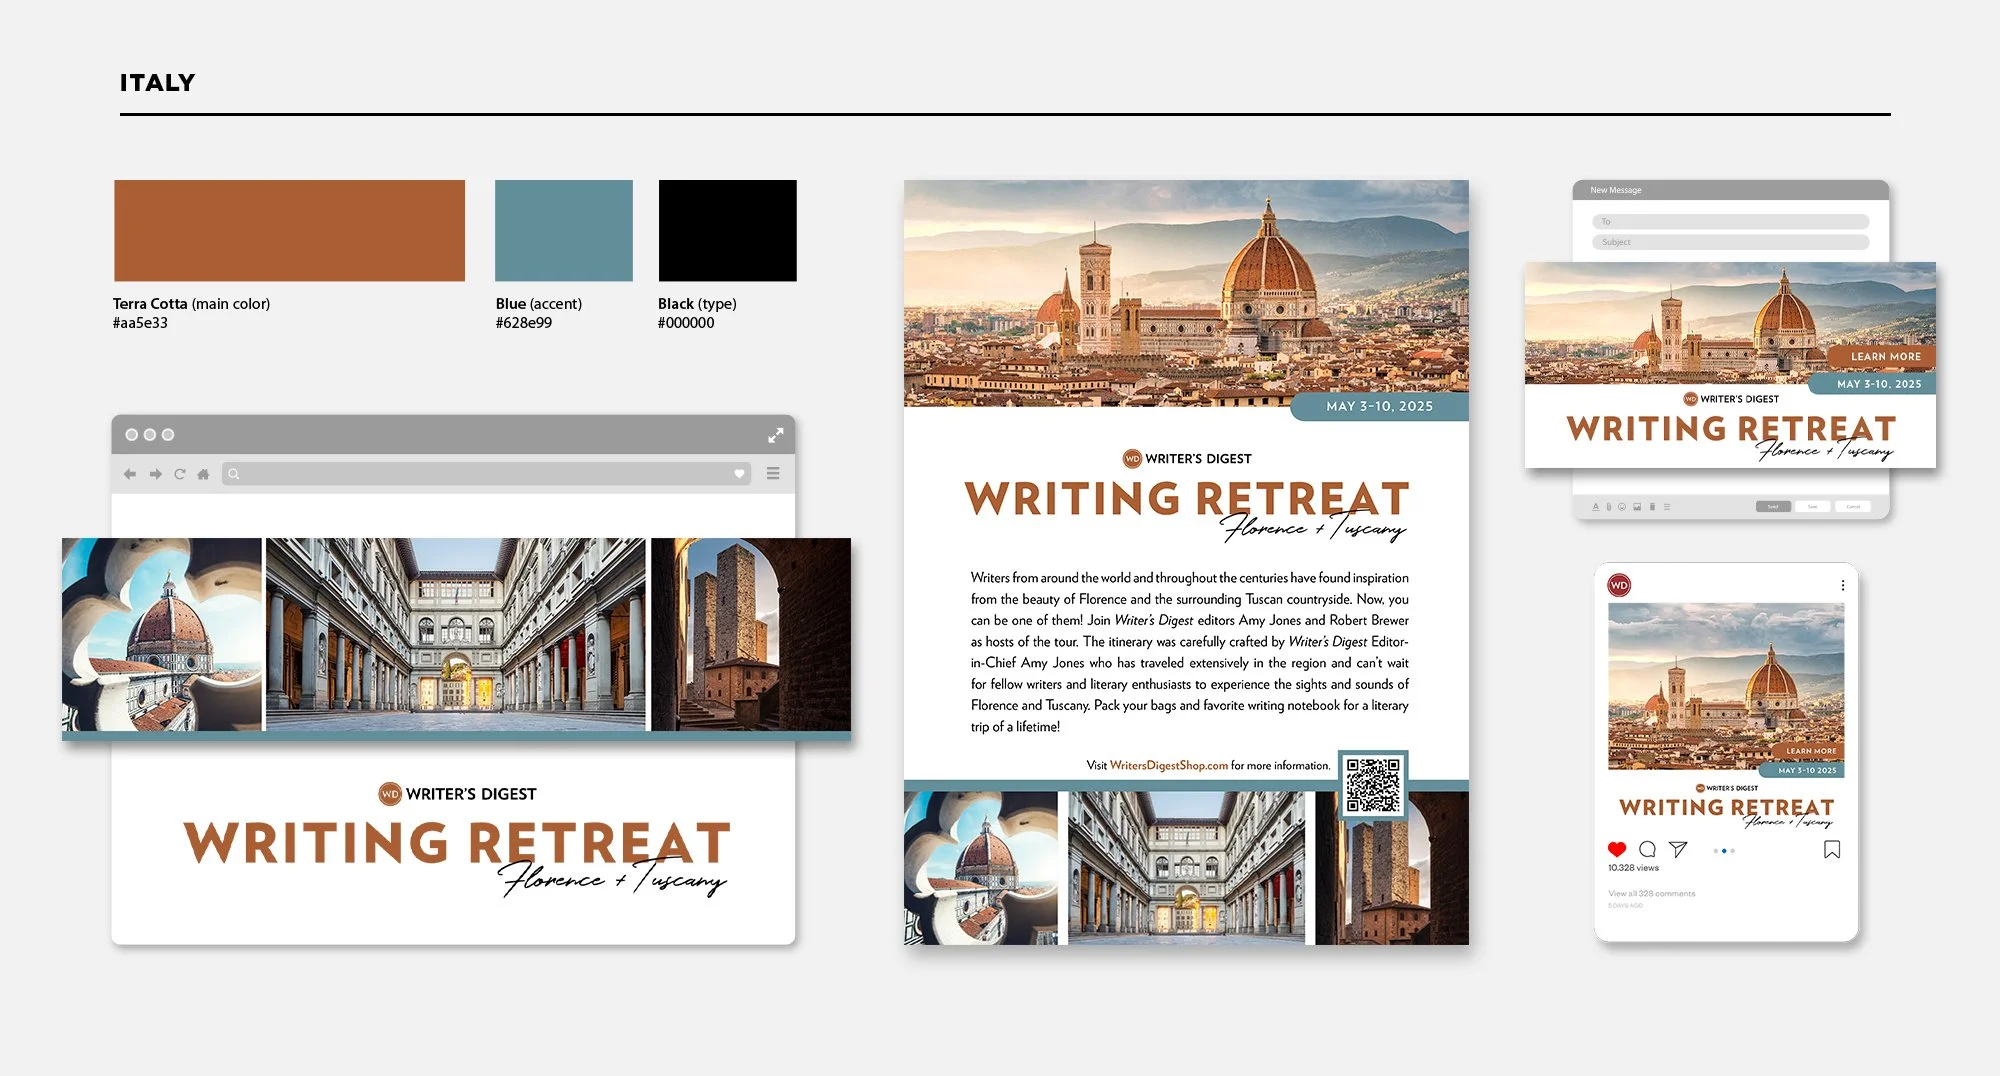Click the #000000 hex code text
Image resolution: width=2000 pixels, height=1076 pixels.
tap(686, 323)
